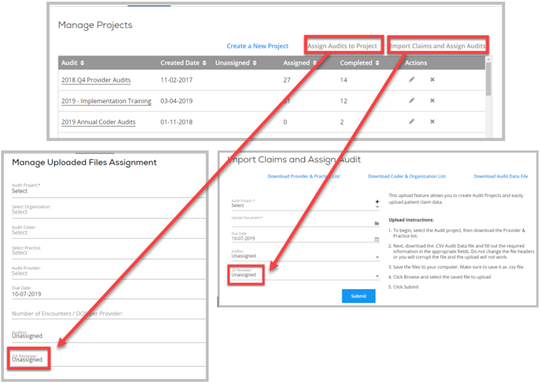
Task: Delete the 2018 Q4 Provider Audits project
Action: pyautogui.click(x=432, y=80)
